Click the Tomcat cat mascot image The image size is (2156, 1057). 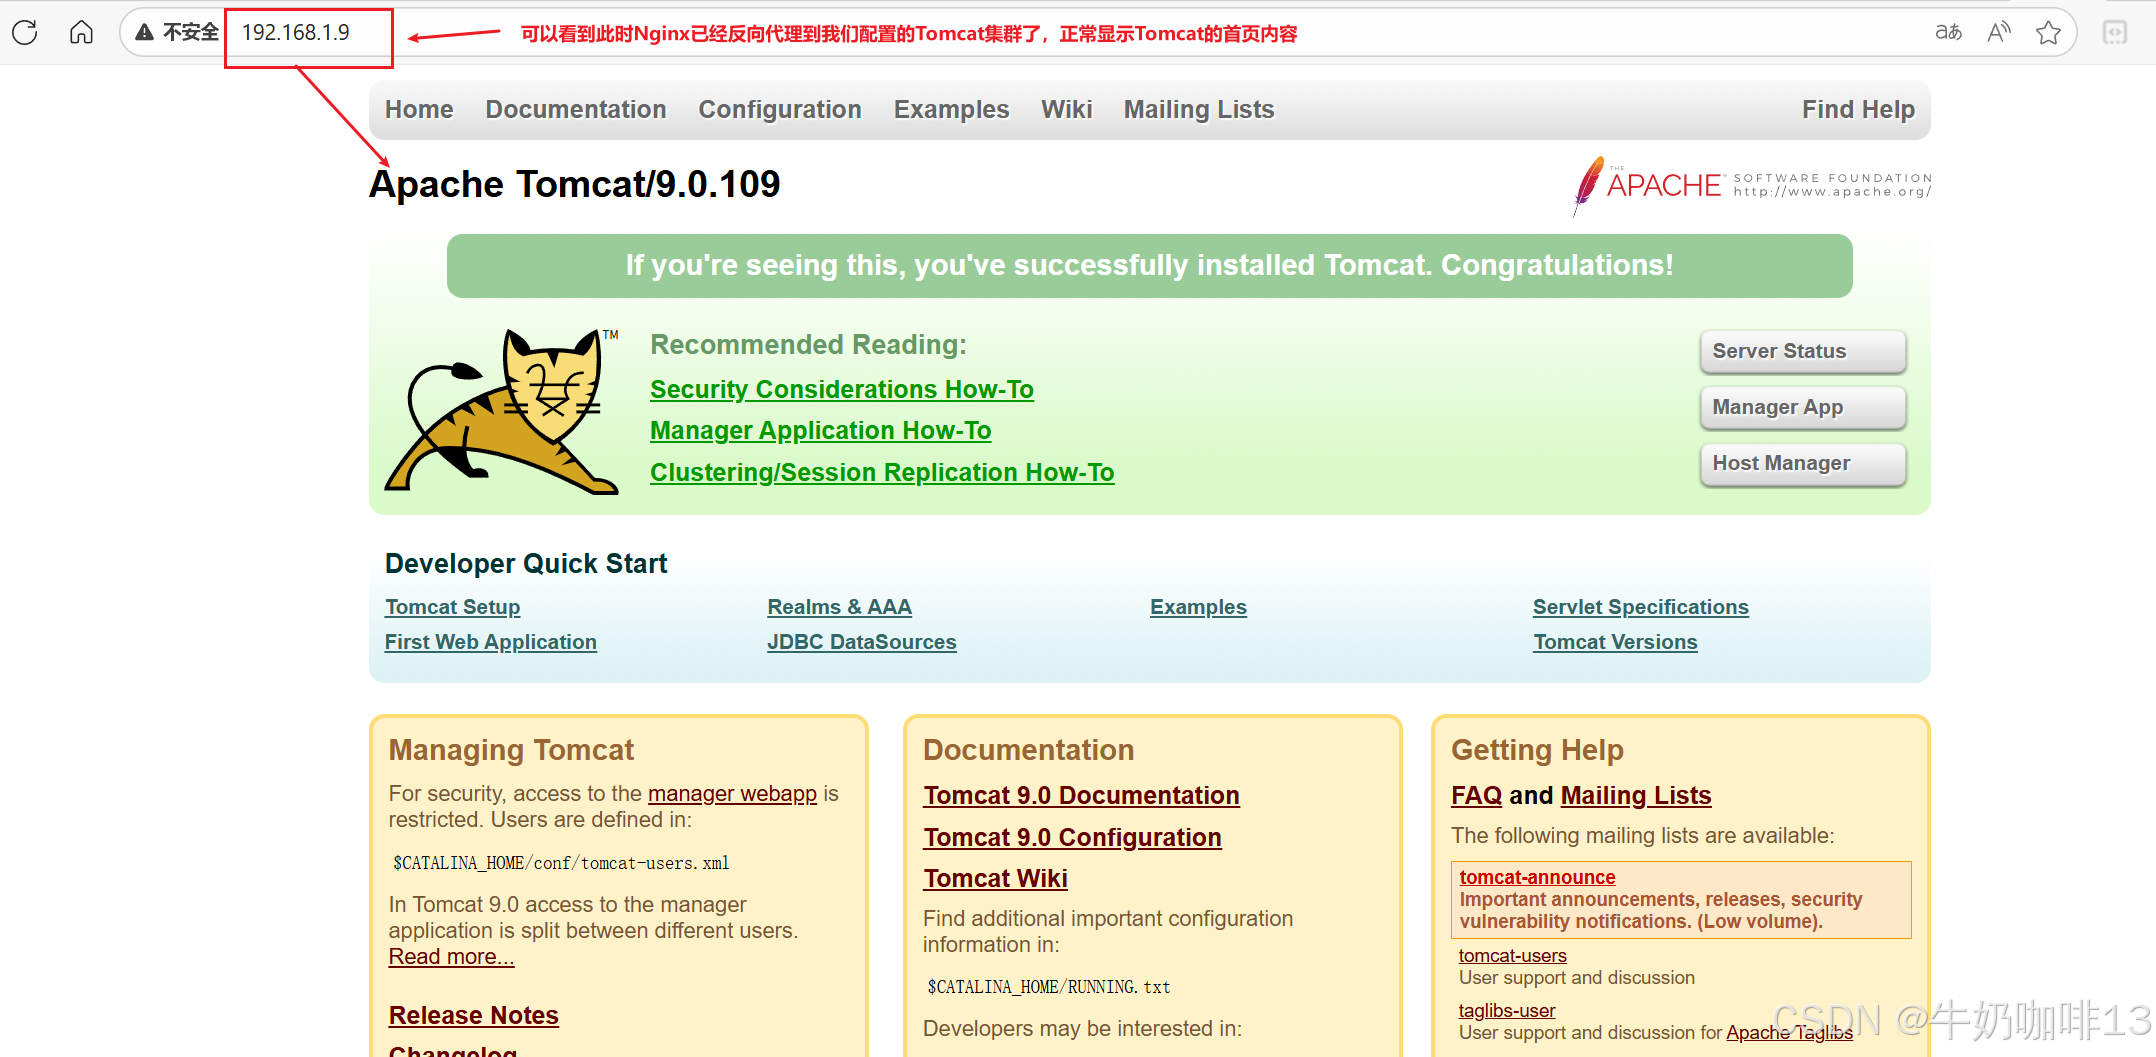(502, 411)
